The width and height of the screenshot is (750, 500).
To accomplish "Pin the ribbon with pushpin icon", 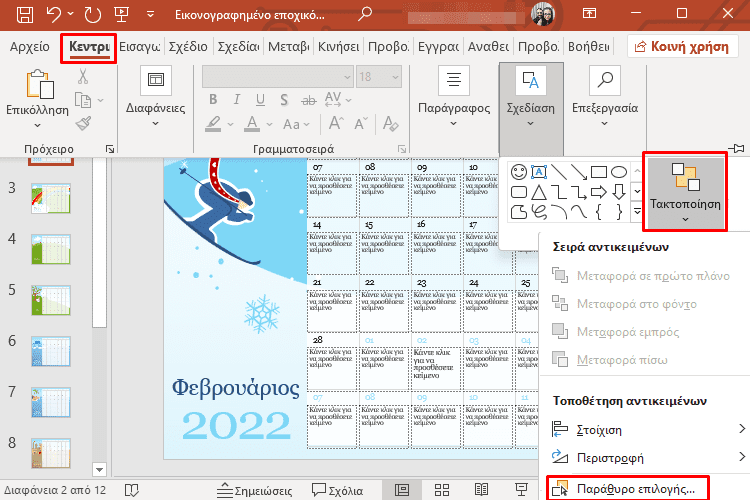I will point(736,148).
